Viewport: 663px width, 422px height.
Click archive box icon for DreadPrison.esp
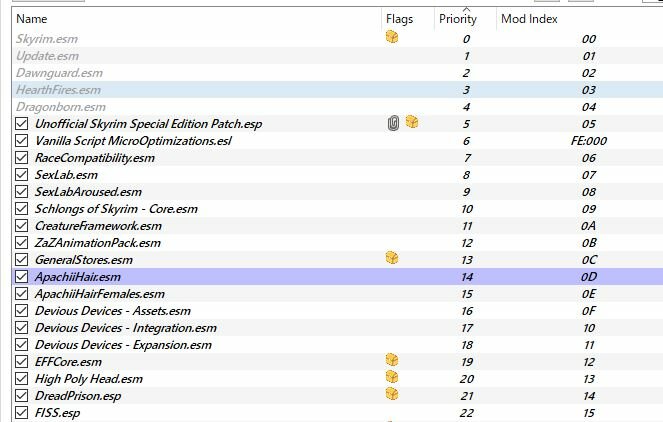(392, 394)
